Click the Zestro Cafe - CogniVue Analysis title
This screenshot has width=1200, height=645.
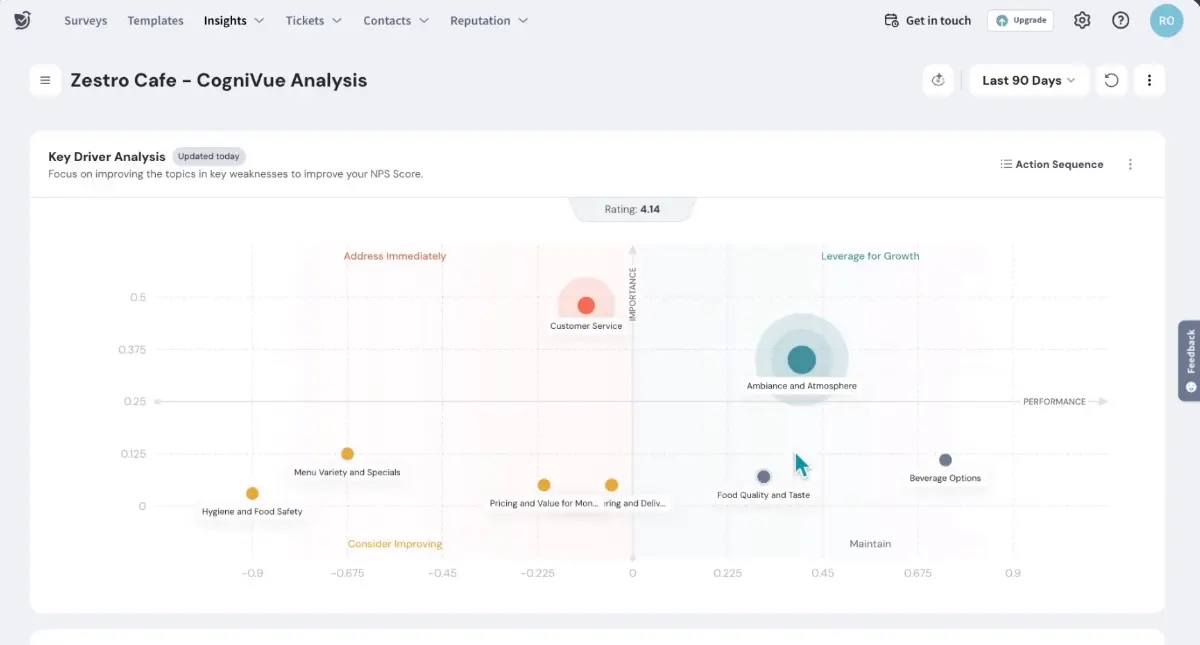click(219, 80)
